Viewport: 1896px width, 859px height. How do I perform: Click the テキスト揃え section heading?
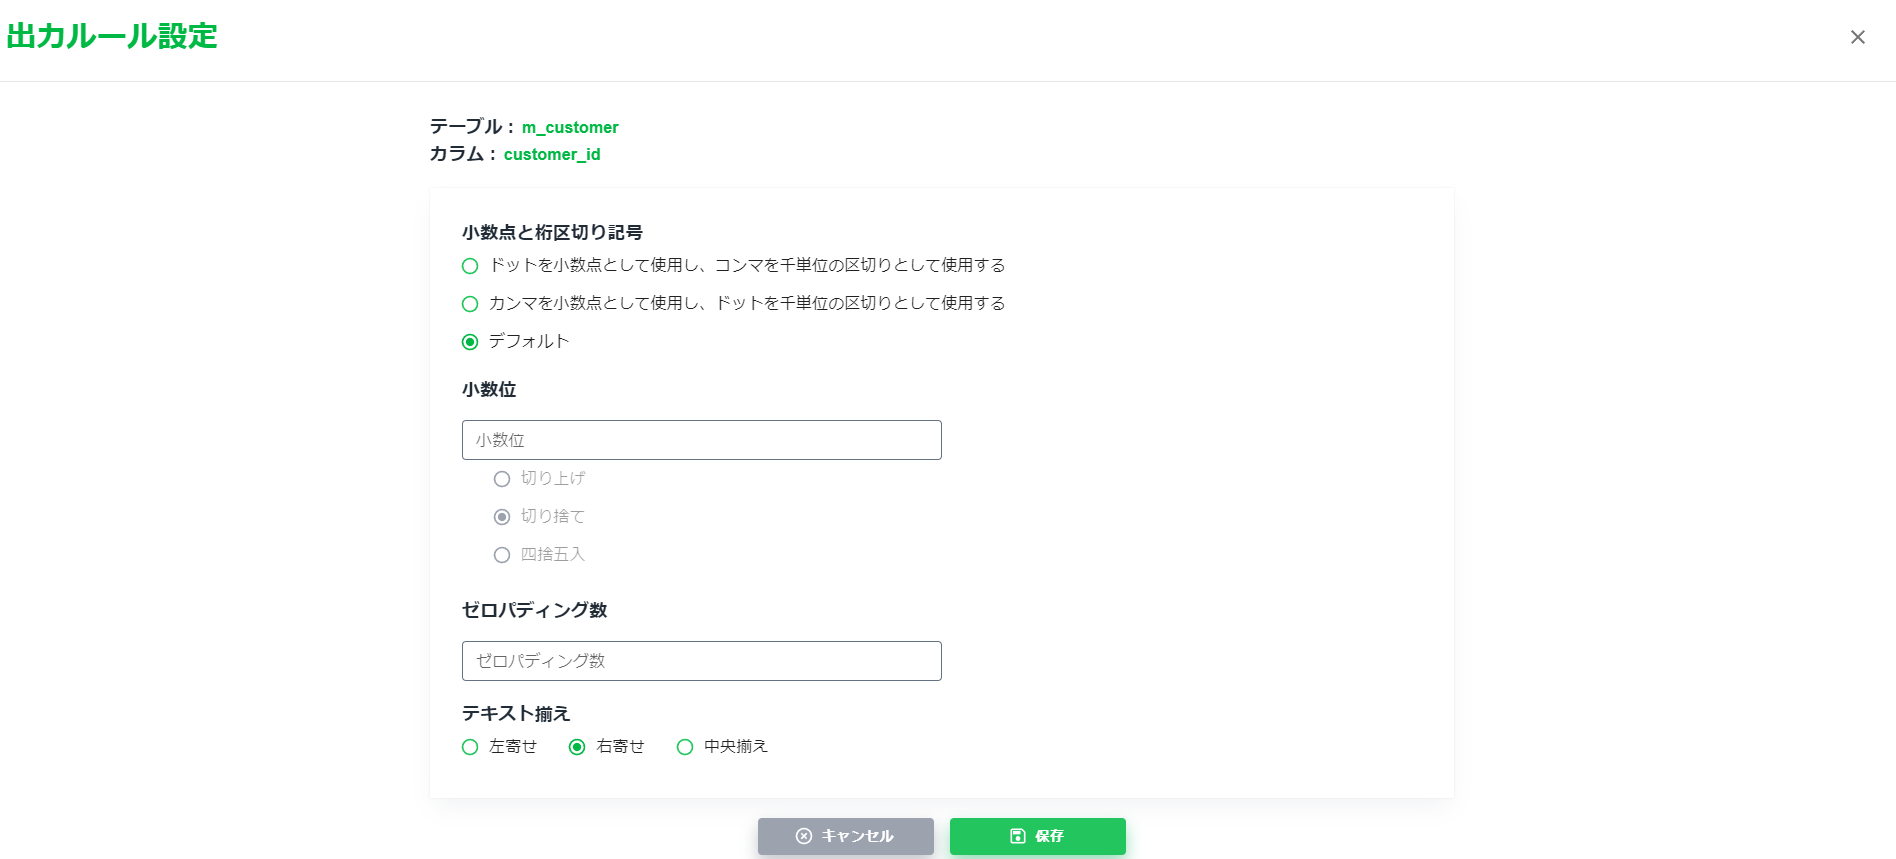coord(516,713)
